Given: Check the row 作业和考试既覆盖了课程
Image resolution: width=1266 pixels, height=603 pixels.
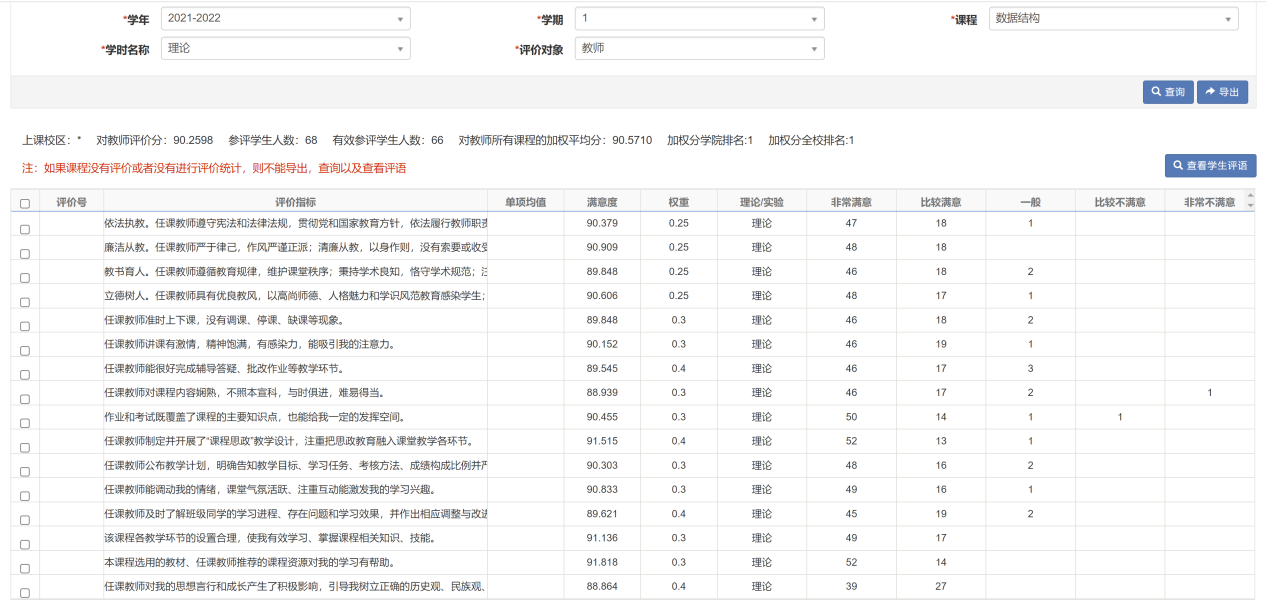Looking at the screenshot, I should click(25, 423).
